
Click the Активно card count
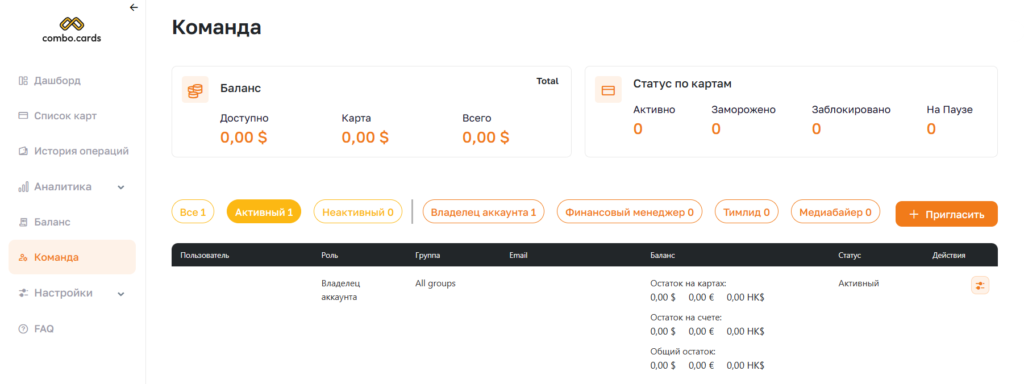click(638, 129)
